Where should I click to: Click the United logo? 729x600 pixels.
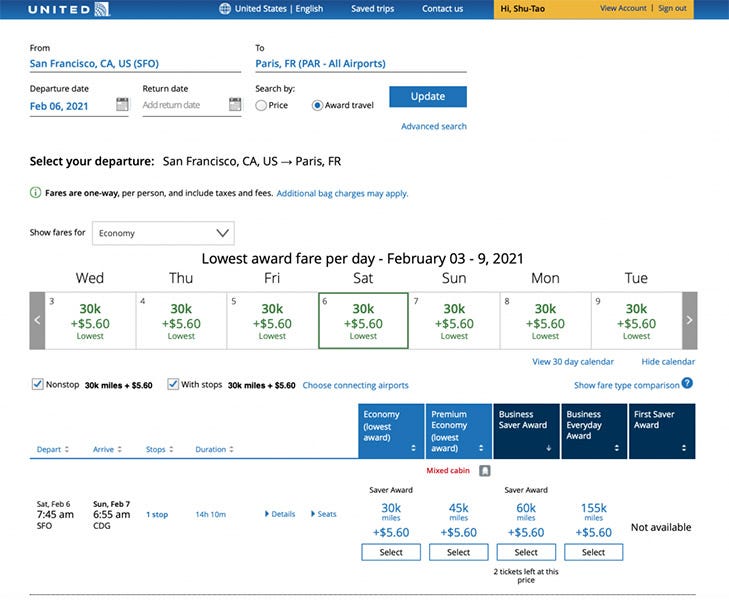(69, 9)
